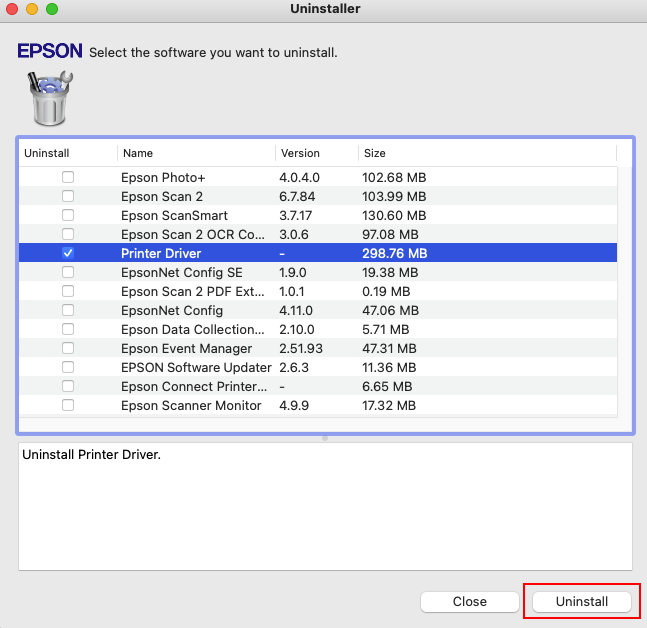
Task: Select the Epson Scan 2 PDF Ext... name
Action: coord(193,291)
